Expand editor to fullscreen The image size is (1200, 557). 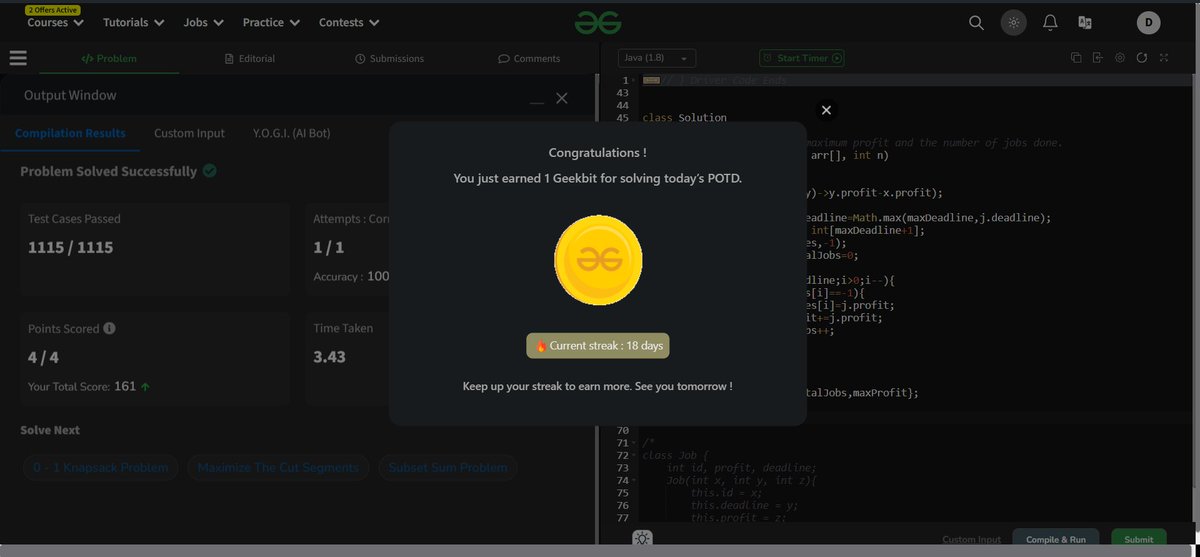(1164, 58)
